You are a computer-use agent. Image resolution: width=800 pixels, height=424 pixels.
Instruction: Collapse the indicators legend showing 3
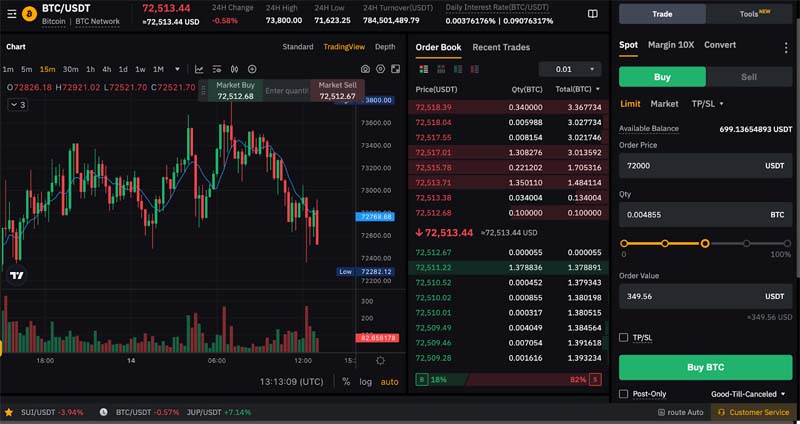(x=18, y=105)
